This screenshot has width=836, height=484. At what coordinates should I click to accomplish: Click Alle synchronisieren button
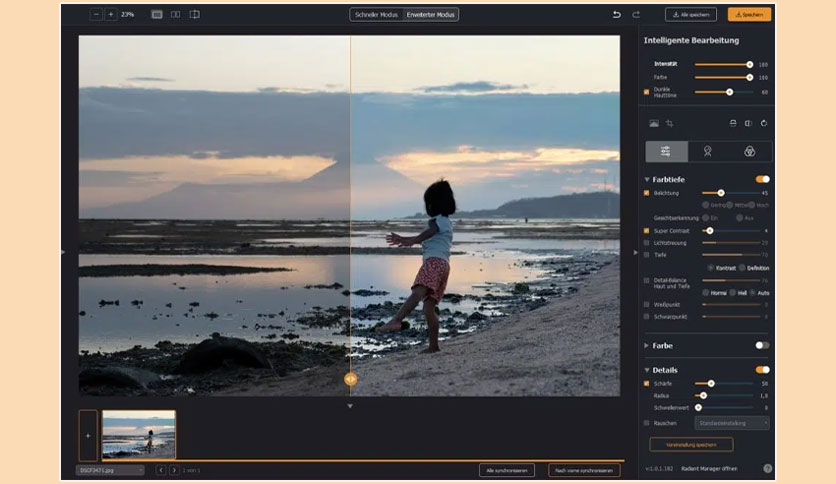coord(507,470)
